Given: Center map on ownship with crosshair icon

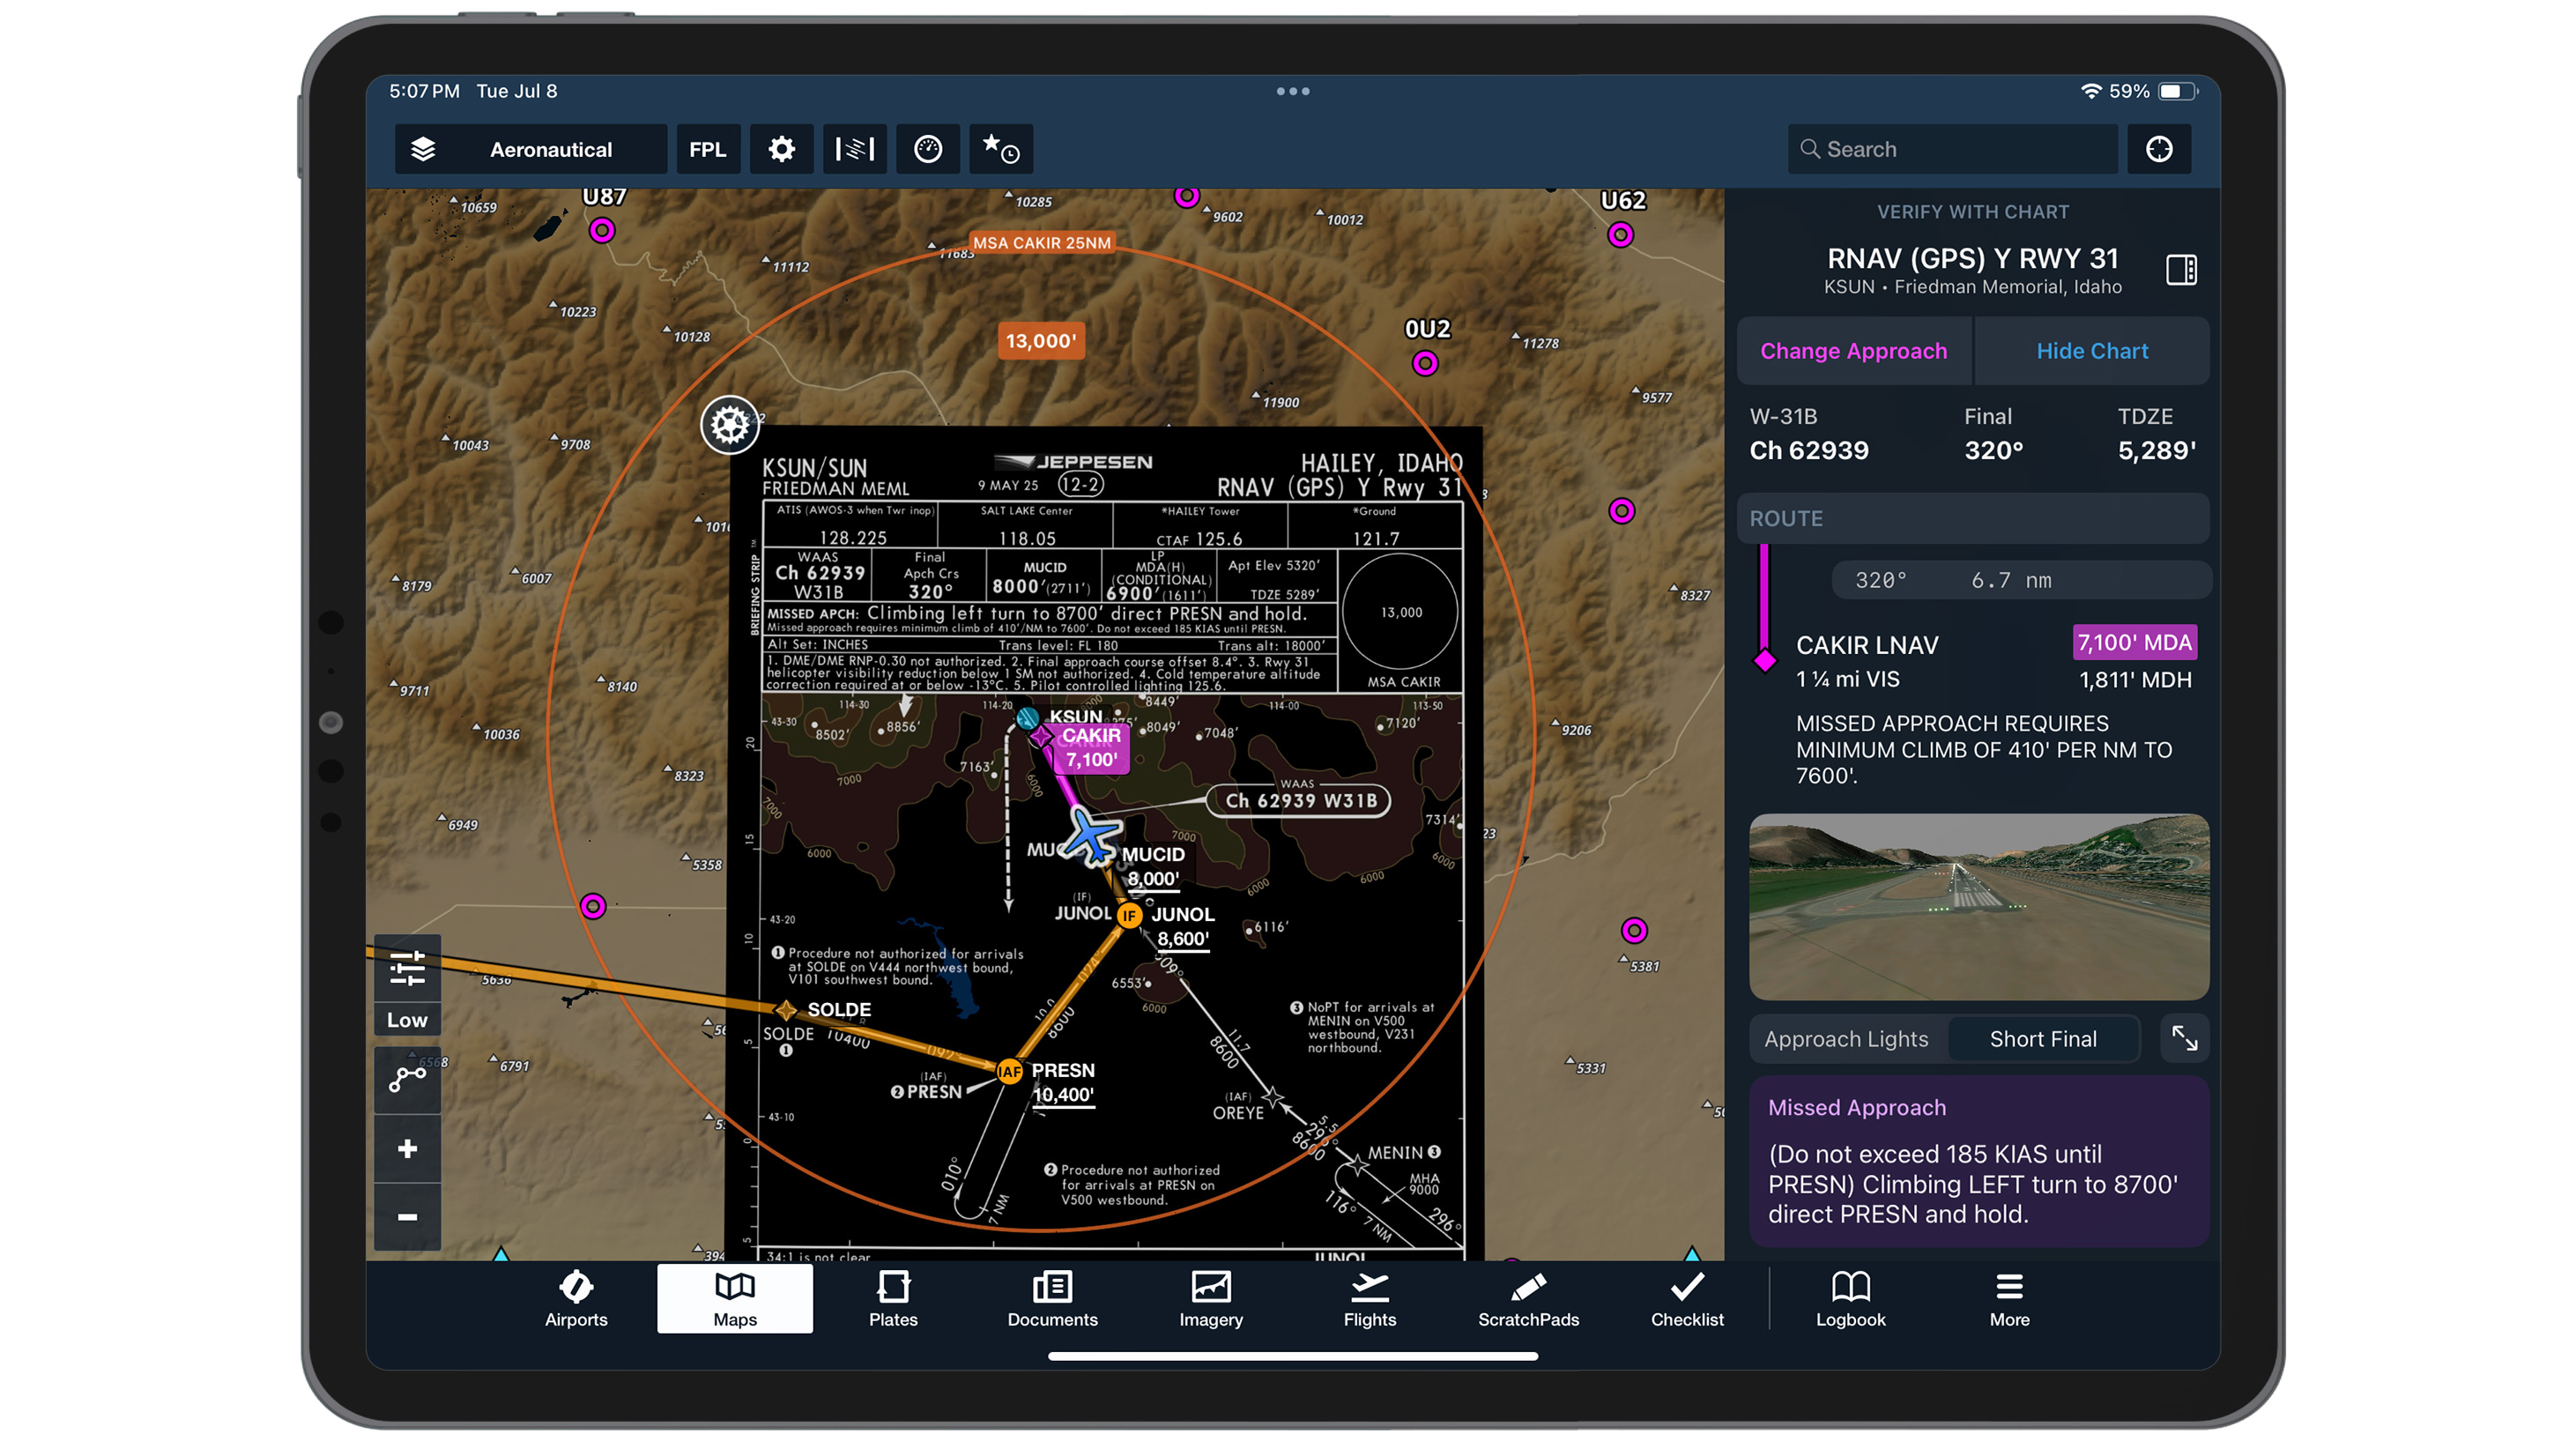Looking at the screenshot, I should click(2159, 149).
